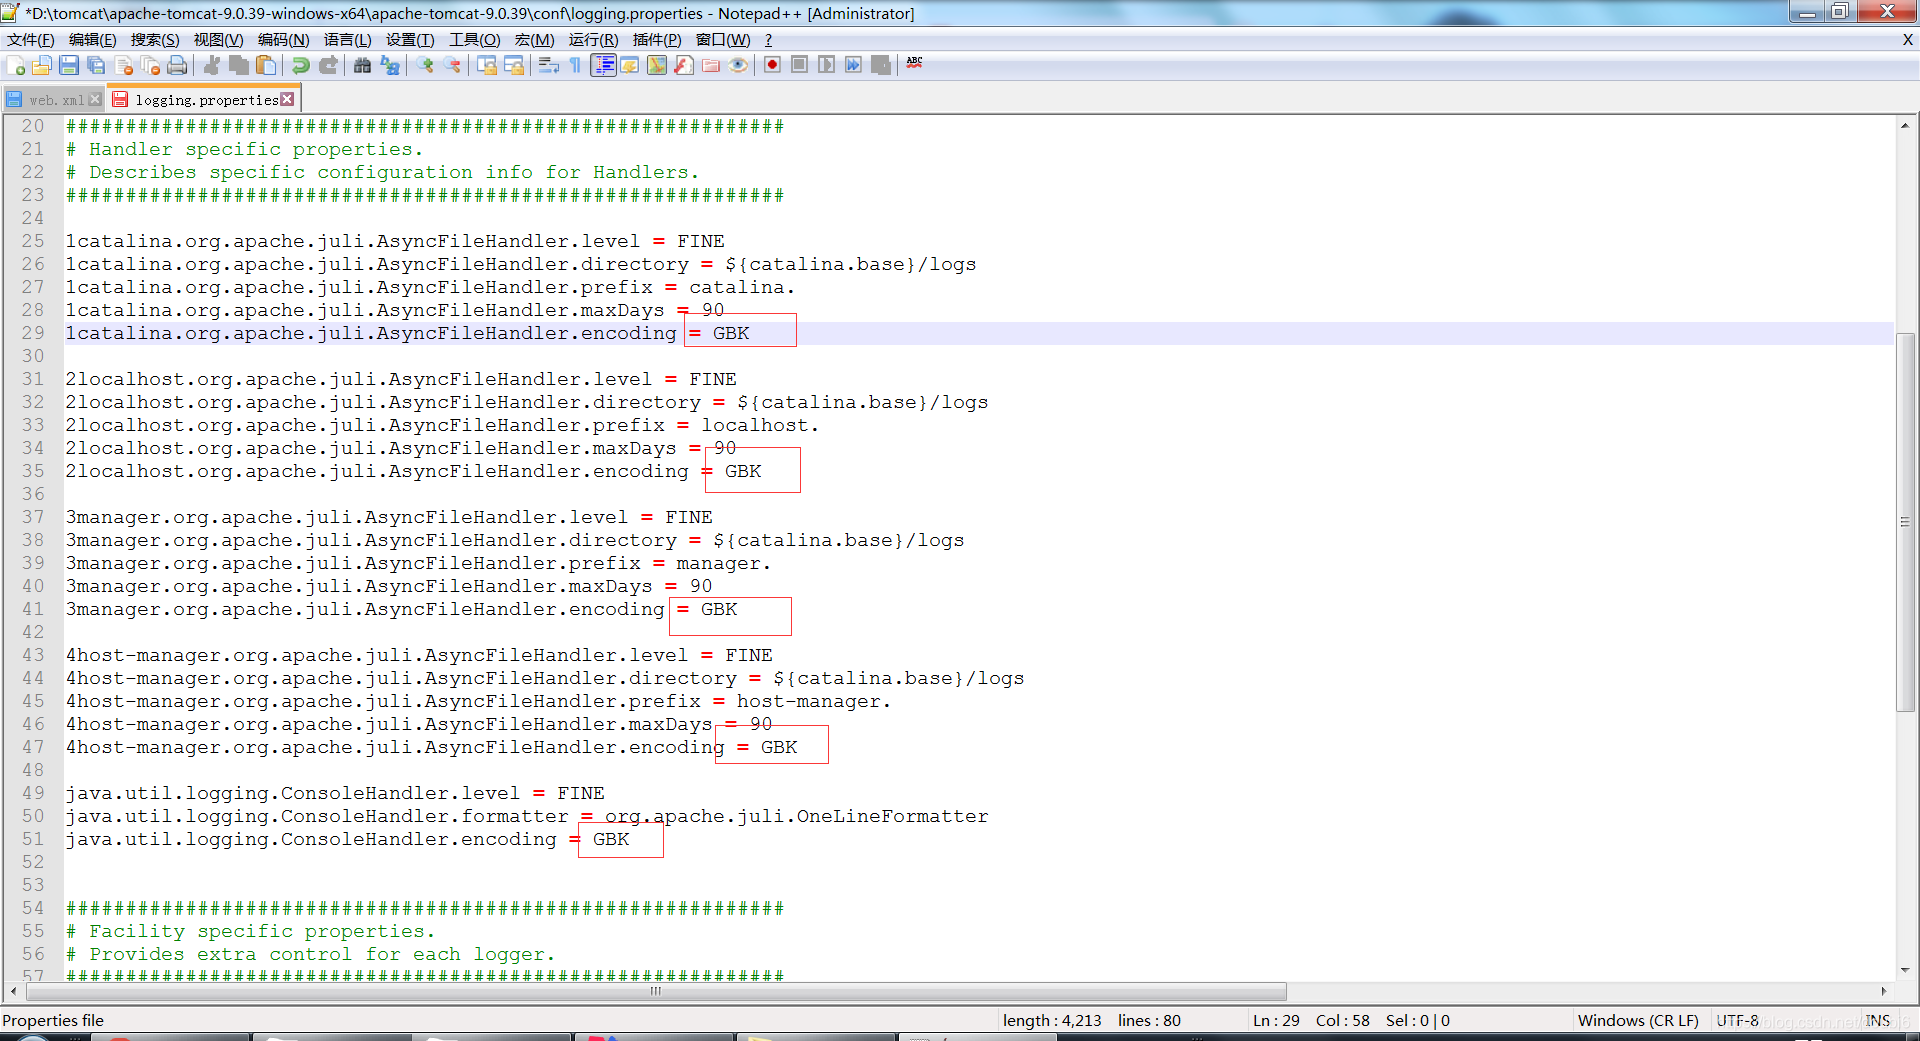
Task: Open the Folder as Workspace icon
Action: (x=711, y=66)
